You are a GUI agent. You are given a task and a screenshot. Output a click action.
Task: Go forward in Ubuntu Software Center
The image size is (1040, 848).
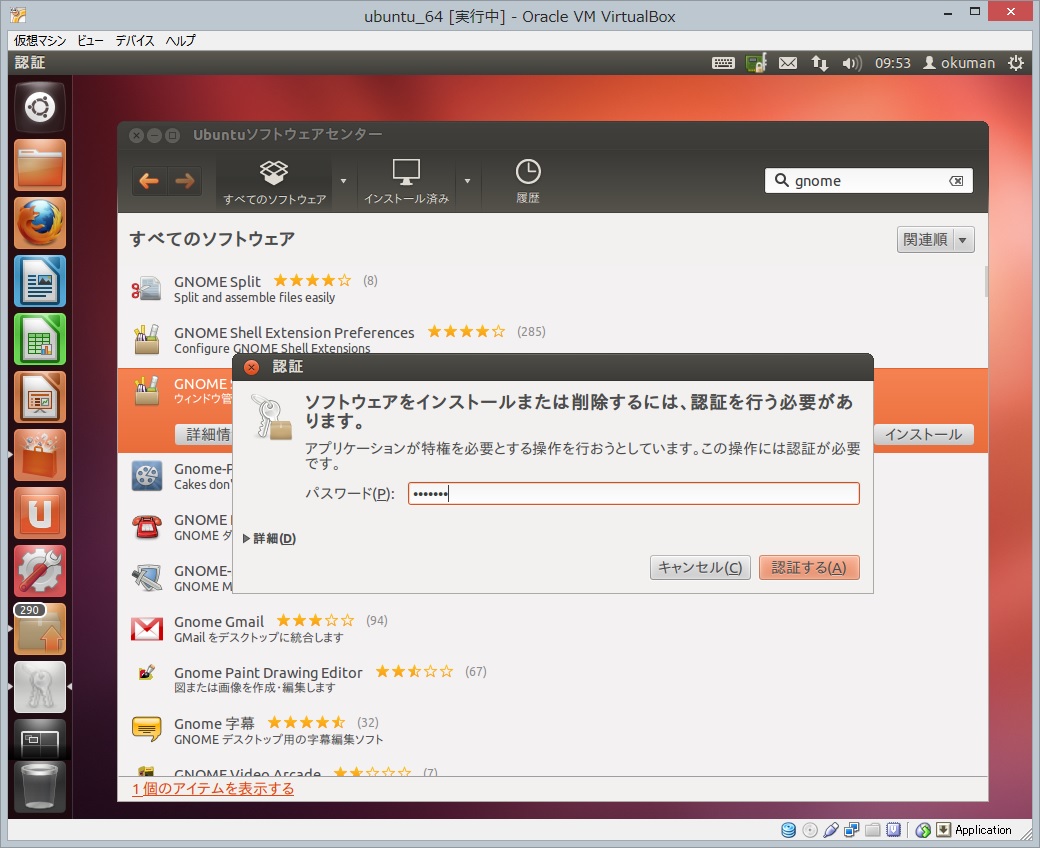tap(184, 180)
